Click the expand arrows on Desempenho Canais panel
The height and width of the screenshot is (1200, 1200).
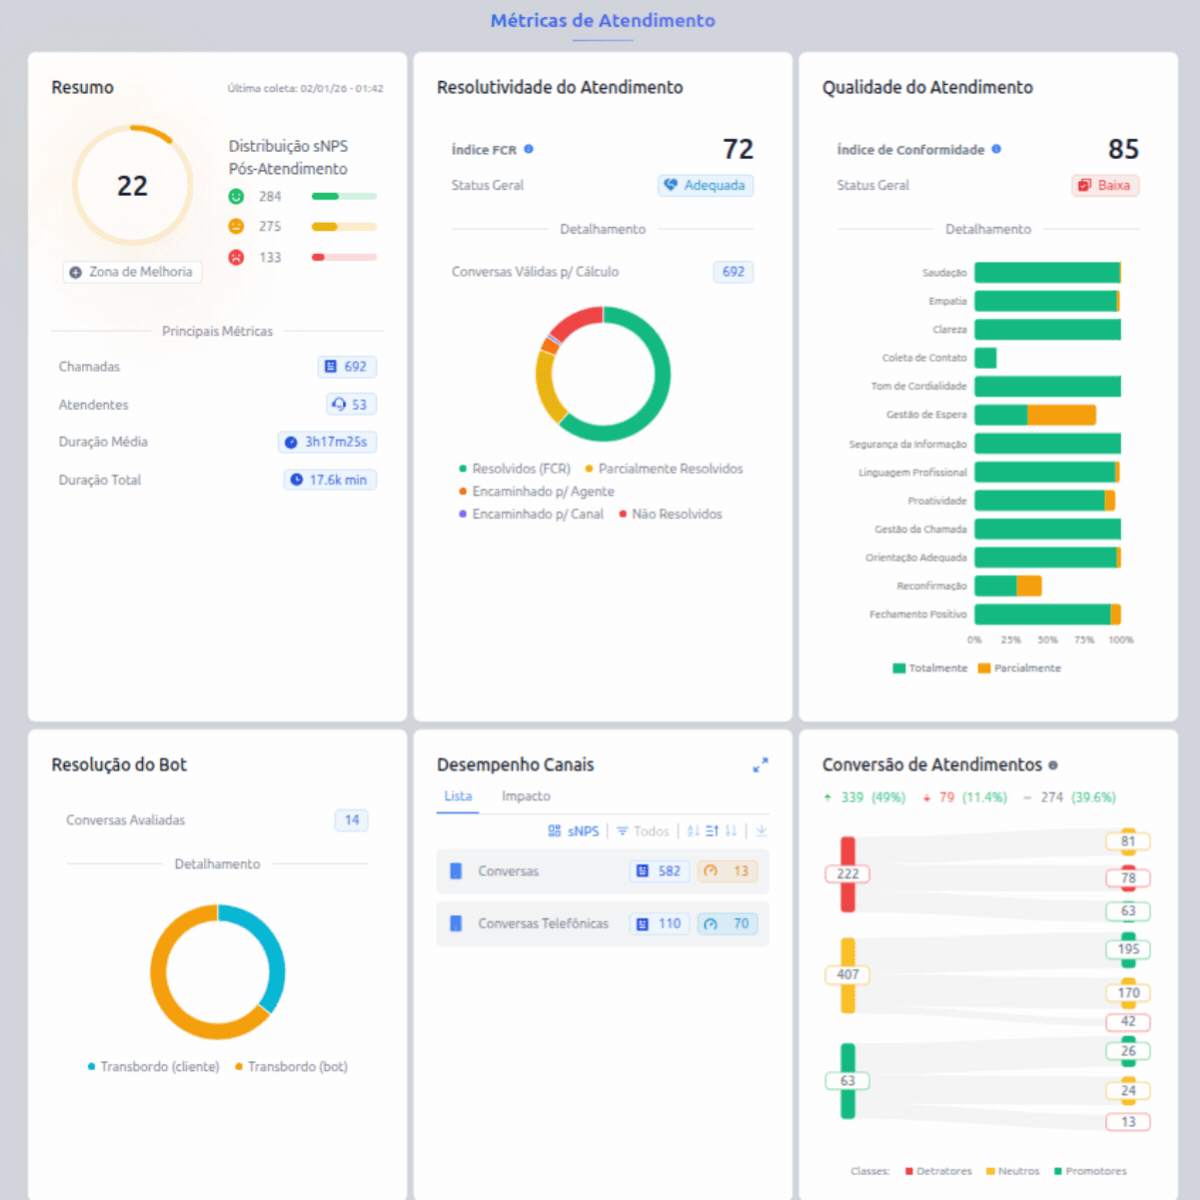click(x=761, y=764)
